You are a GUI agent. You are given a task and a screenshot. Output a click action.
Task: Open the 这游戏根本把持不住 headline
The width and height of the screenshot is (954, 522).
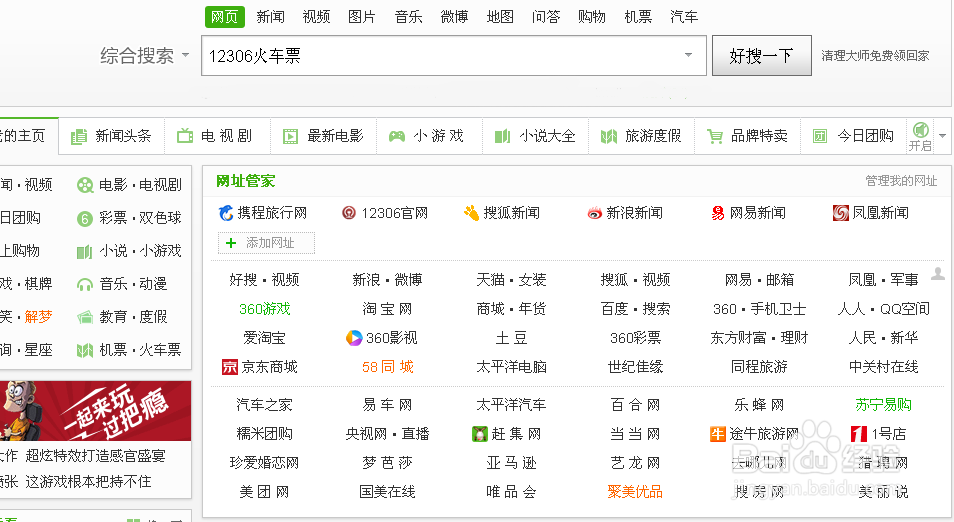[x=88, y=482]
